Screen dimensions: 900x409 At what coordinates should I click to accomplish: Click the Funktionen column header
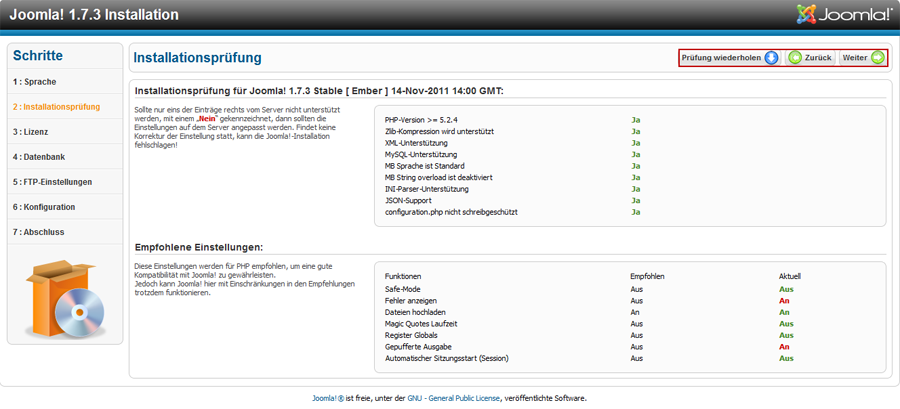(x=403, y=276)
